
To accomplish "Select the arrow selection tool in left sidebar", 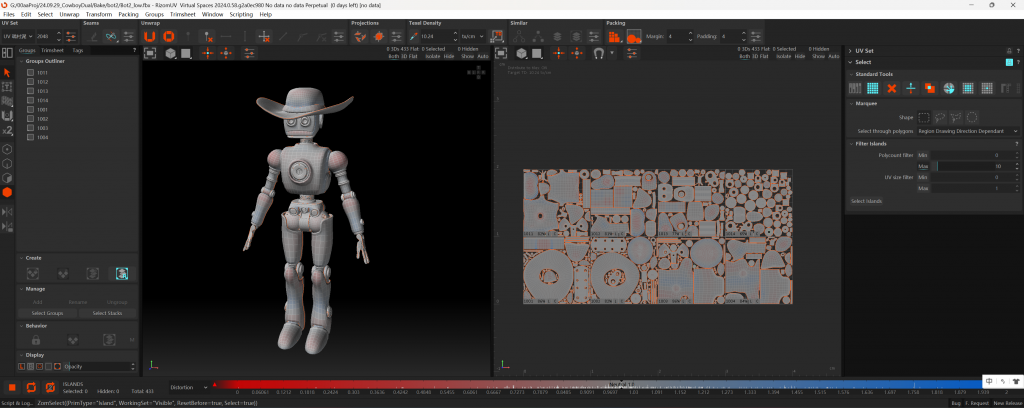I will click(7, 72).
